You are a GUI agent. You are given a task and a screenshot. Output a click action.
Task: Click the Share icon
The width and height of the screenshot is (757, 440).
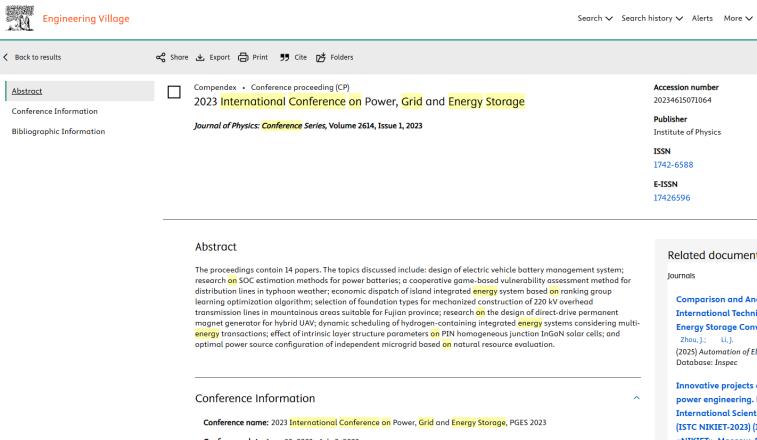point(161,57)
